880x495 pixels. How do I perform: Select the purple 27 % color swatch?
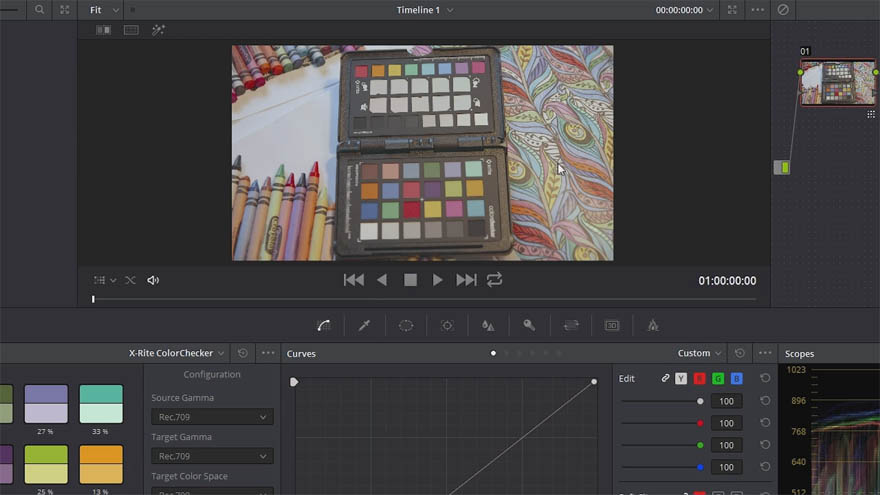(46, 404)
